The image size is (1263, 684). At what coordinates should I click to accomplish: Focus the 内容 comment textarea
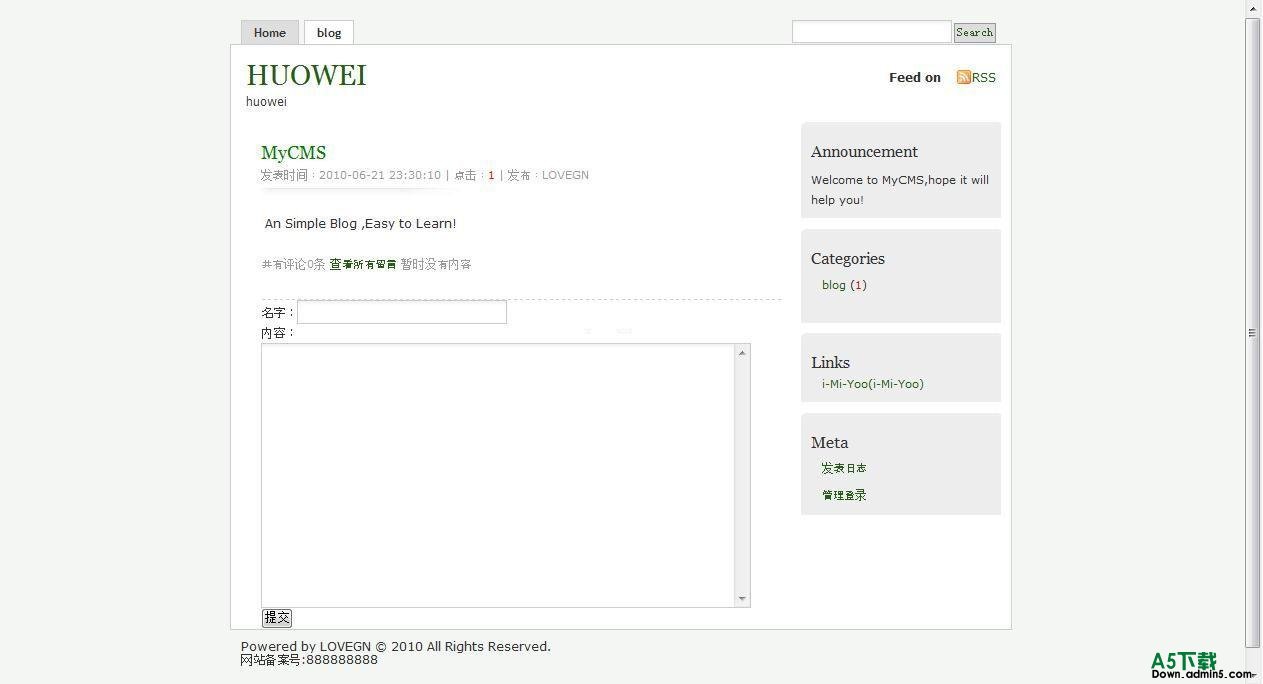[x=498, y=475]
